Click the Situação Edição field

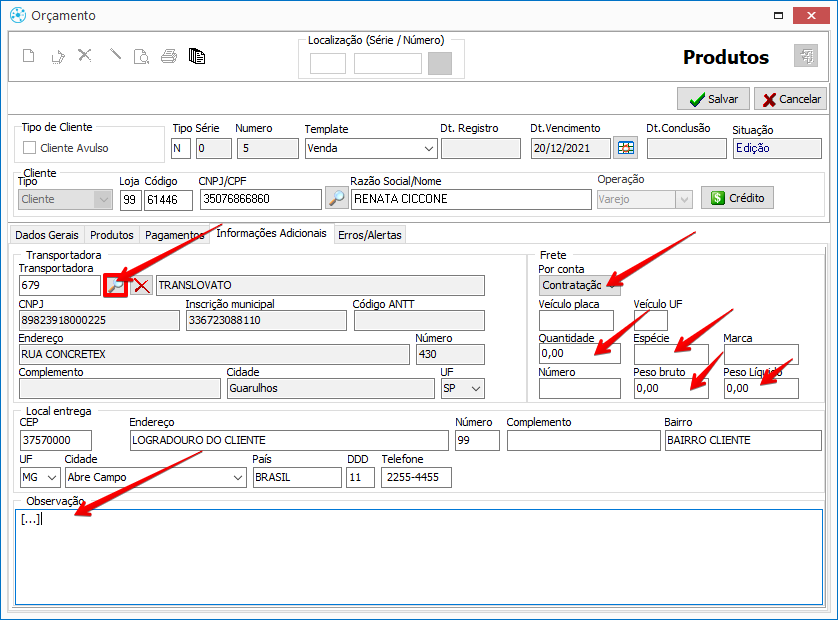(777, 149)
